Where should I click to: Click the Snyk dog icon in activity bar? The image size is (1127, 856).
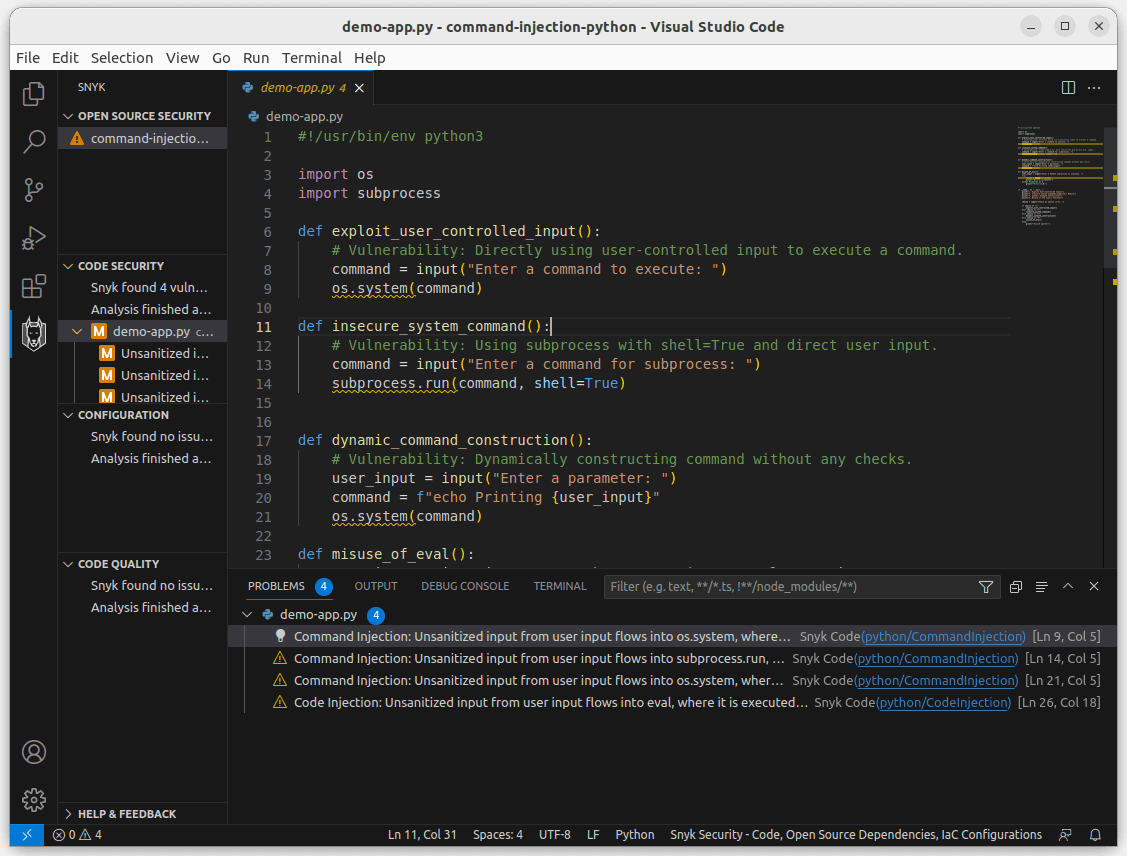coord(34,334)
